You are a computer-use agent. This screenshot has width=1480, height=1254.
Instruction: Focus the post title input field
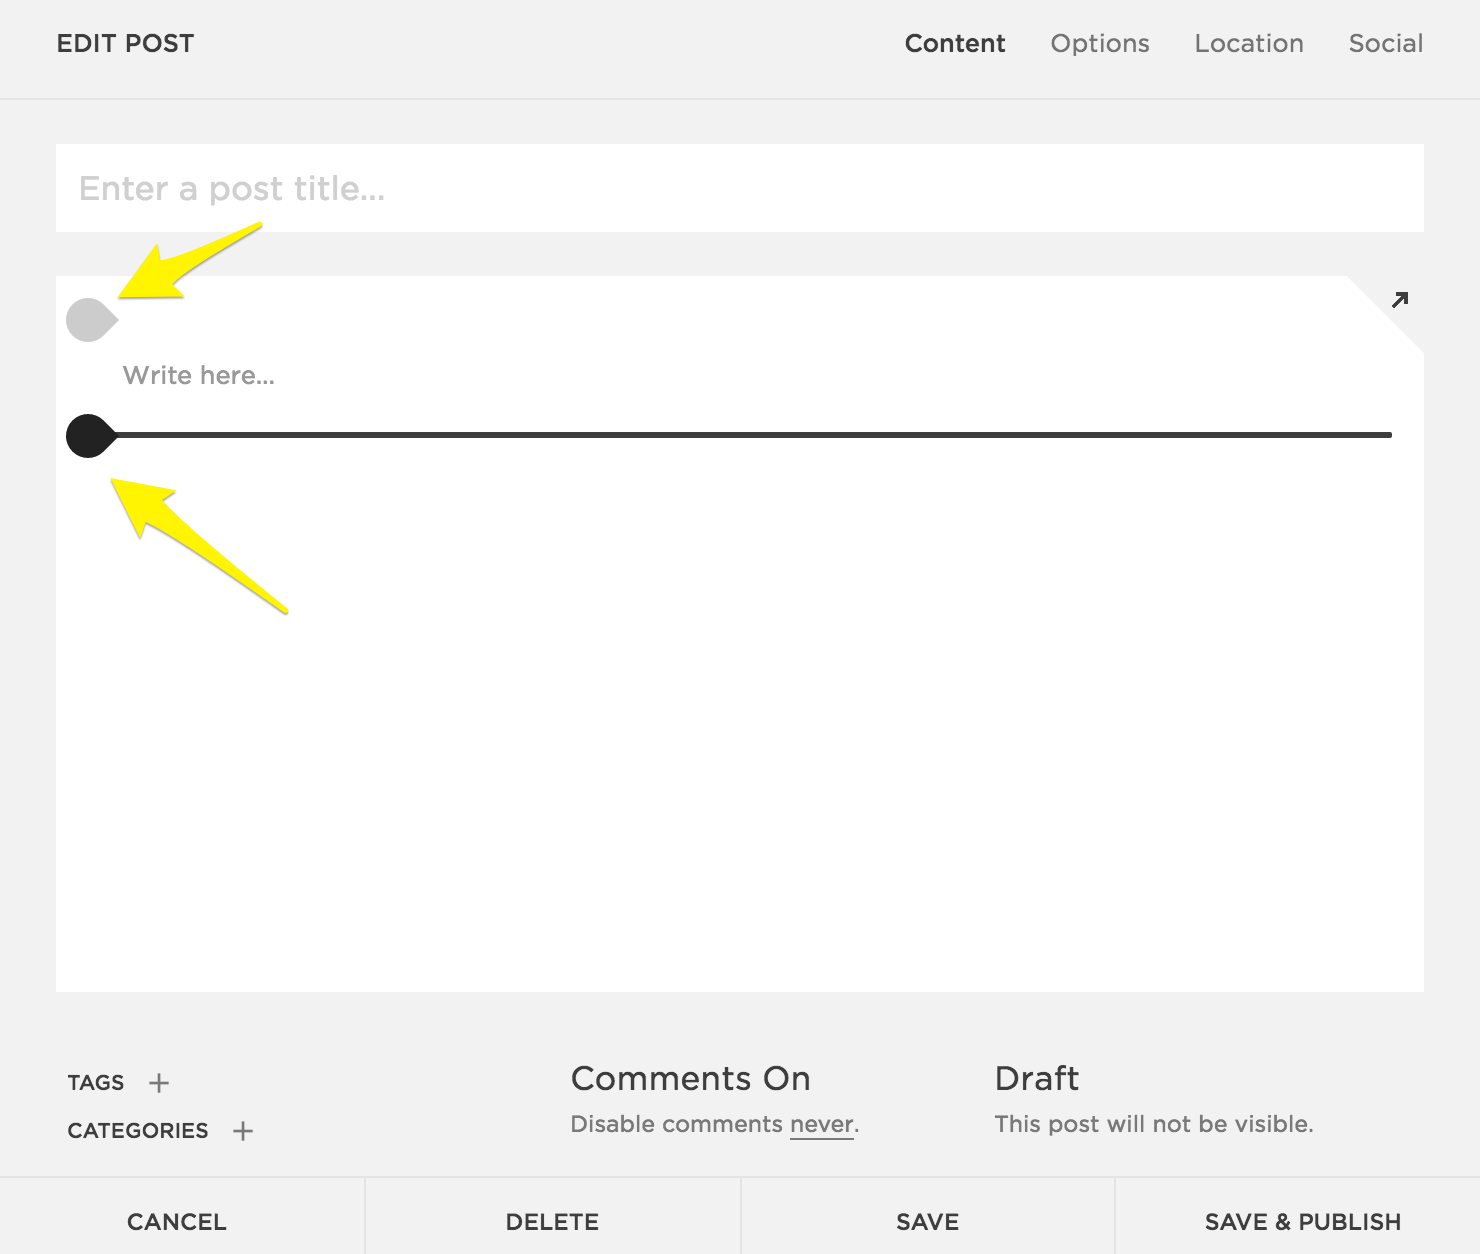740,189
